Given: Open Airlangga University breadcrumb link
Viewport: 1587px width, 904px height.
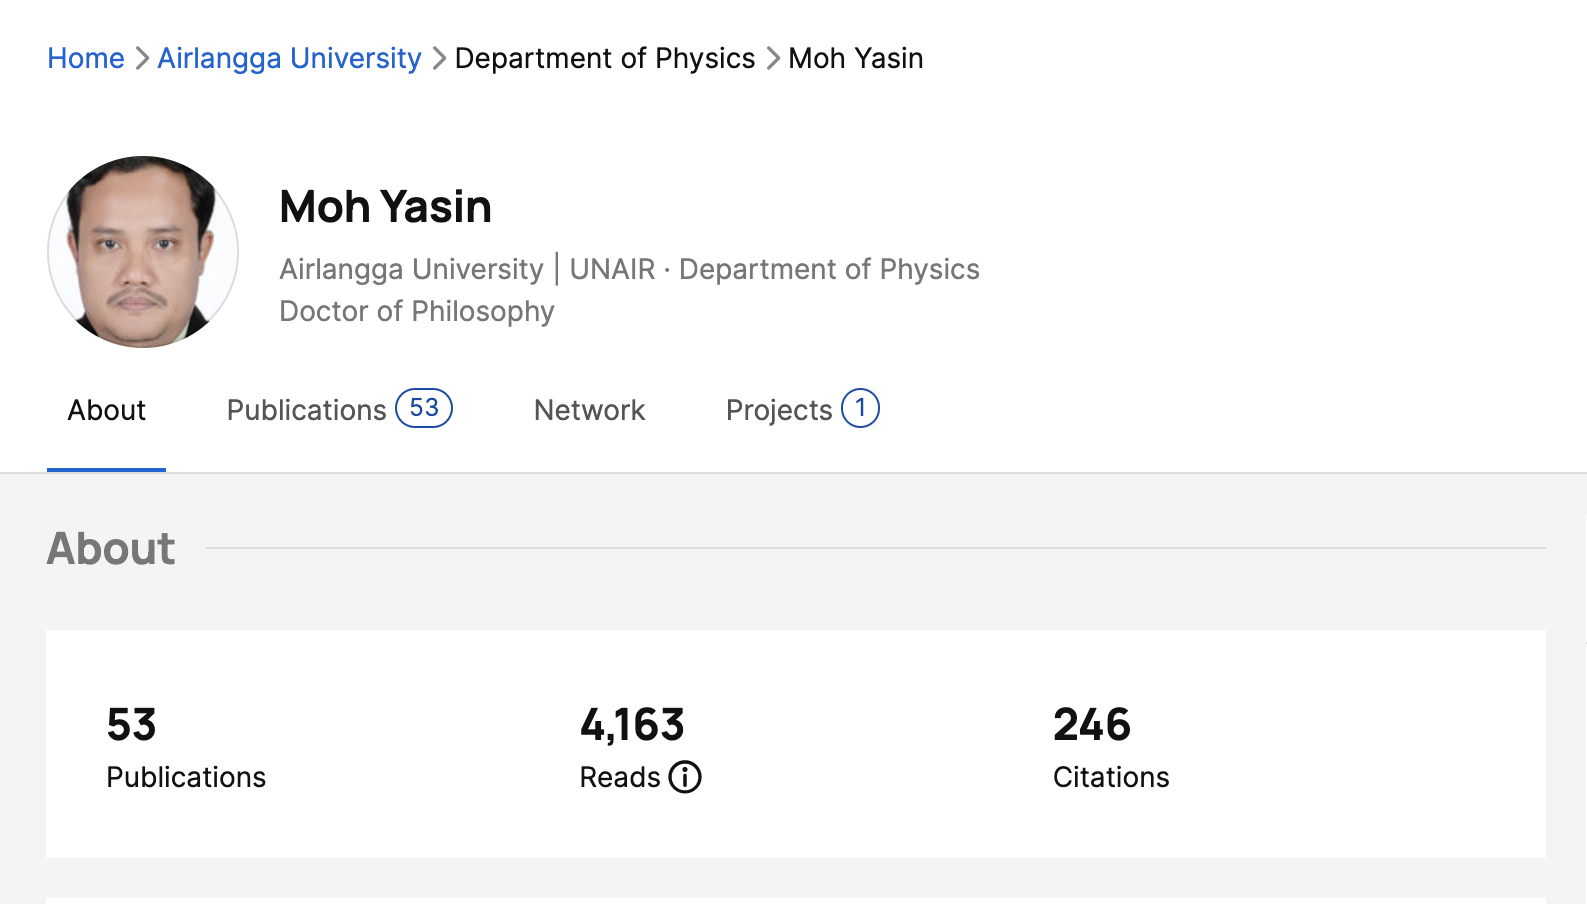Looking at the screenshot, I should [x=289, y=58].
